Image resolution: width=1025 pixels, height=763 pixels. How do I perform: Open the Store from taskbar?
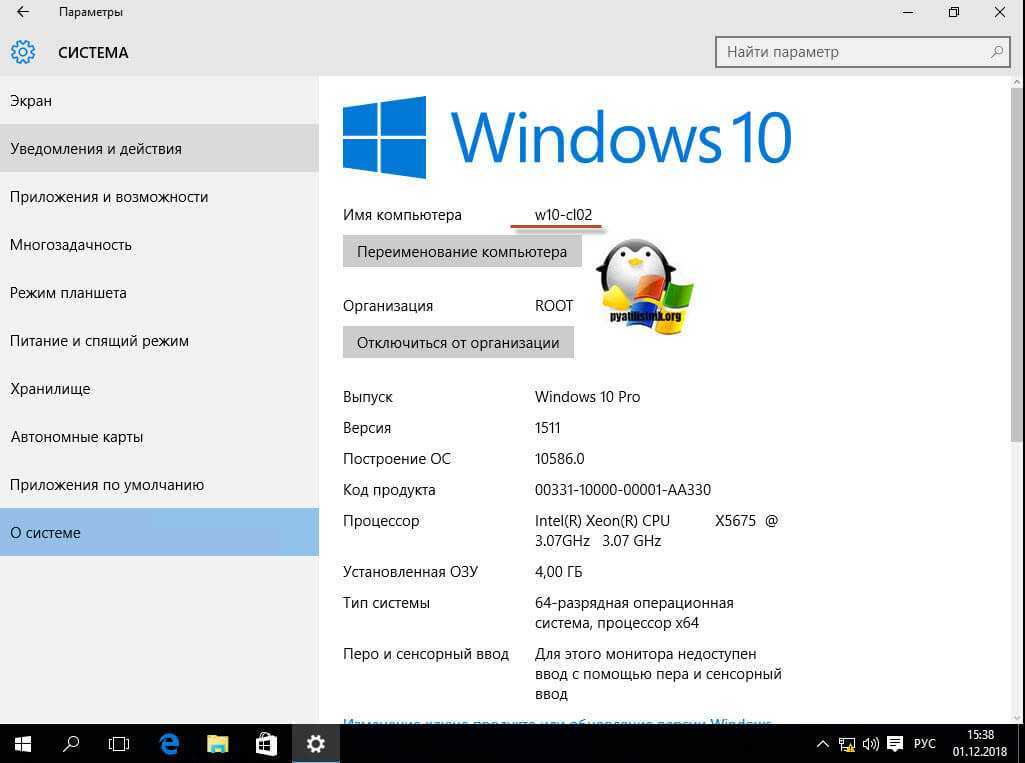[266, 743]
